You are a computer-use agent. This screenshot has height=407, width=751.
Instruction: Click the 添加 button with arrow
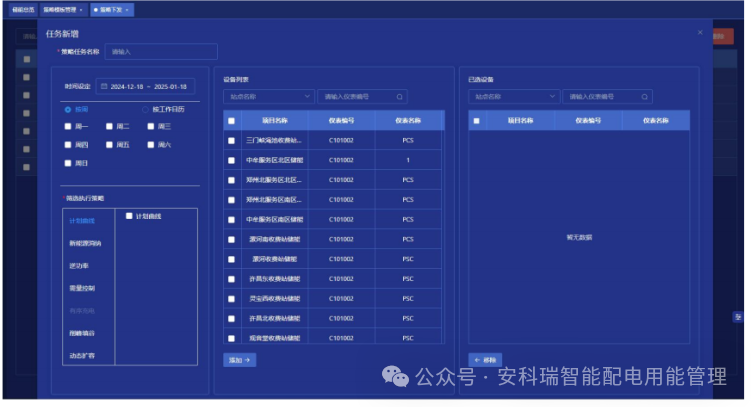click(x=239, y=360)
